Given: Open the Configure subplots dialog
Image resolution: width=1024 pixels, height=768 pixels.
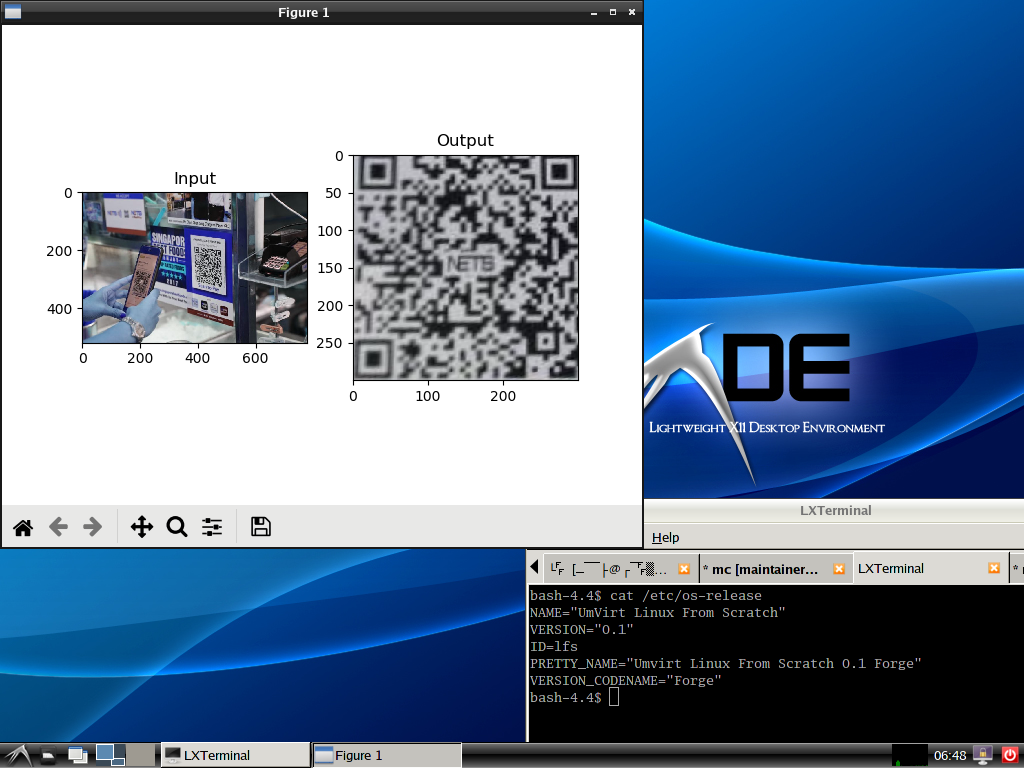Looking at the screenshot, I should [212, 527].
